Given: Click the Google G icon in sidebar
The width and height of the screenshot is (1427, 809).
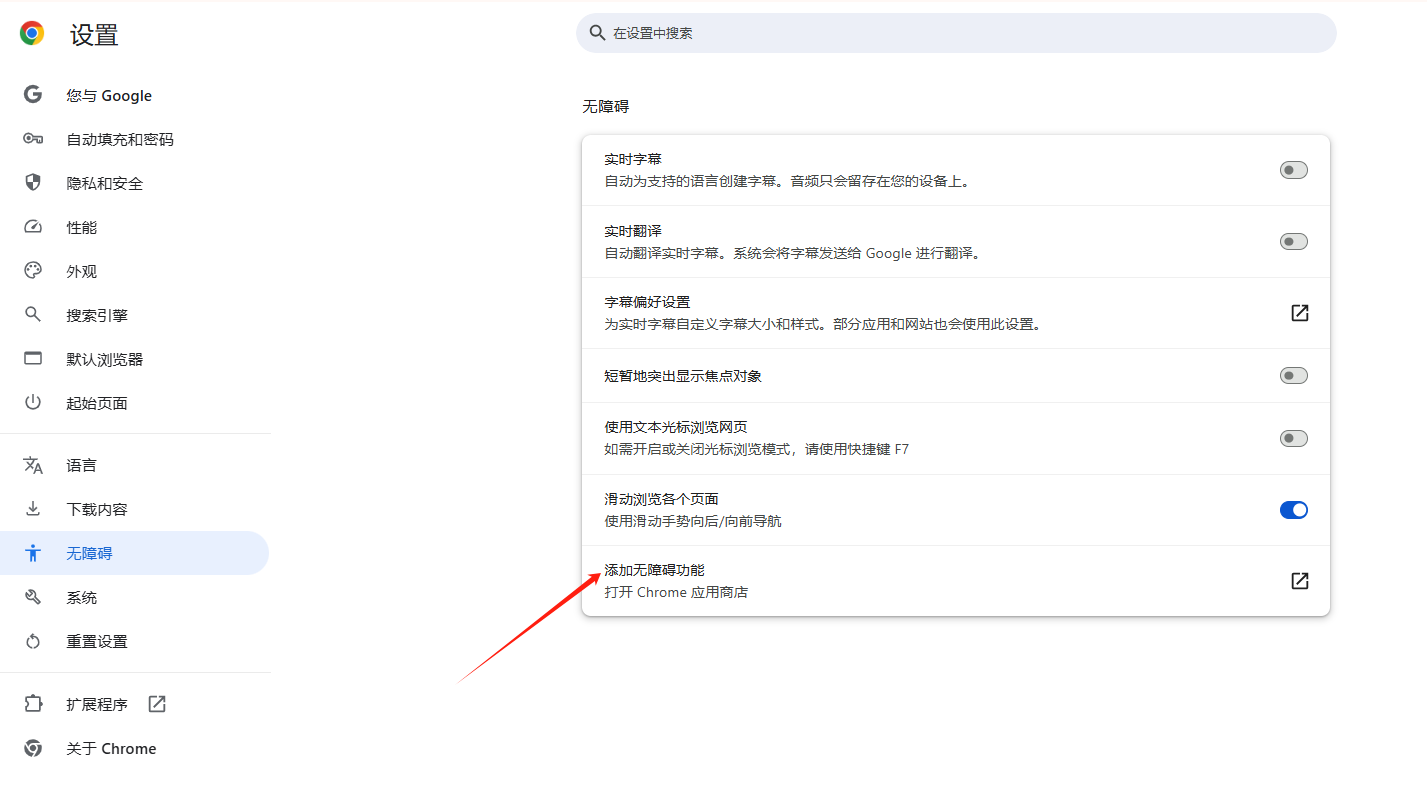Looking at the screenshot, I should tap(33, 95).
